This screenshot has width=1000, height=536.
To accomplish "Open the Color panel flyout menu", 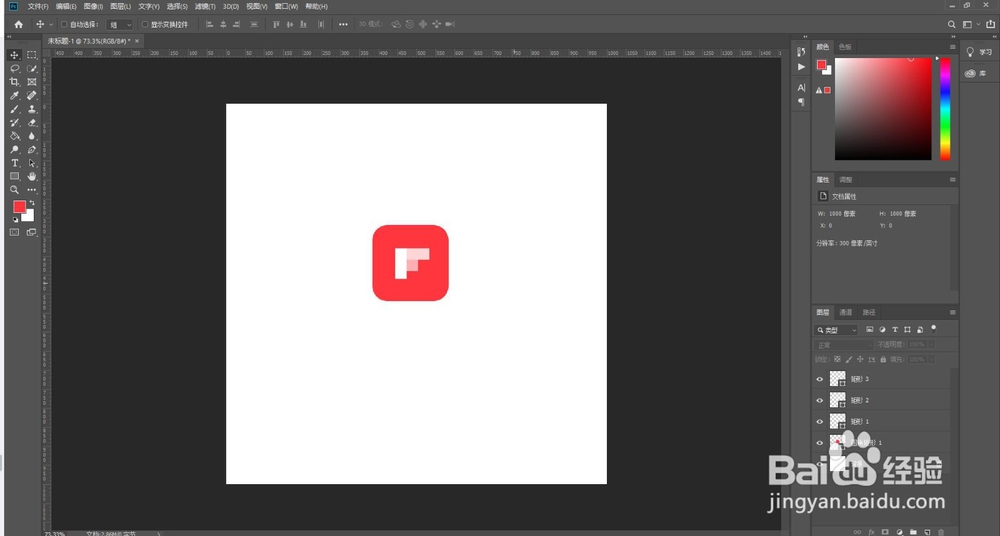I will tap(953, 47).
